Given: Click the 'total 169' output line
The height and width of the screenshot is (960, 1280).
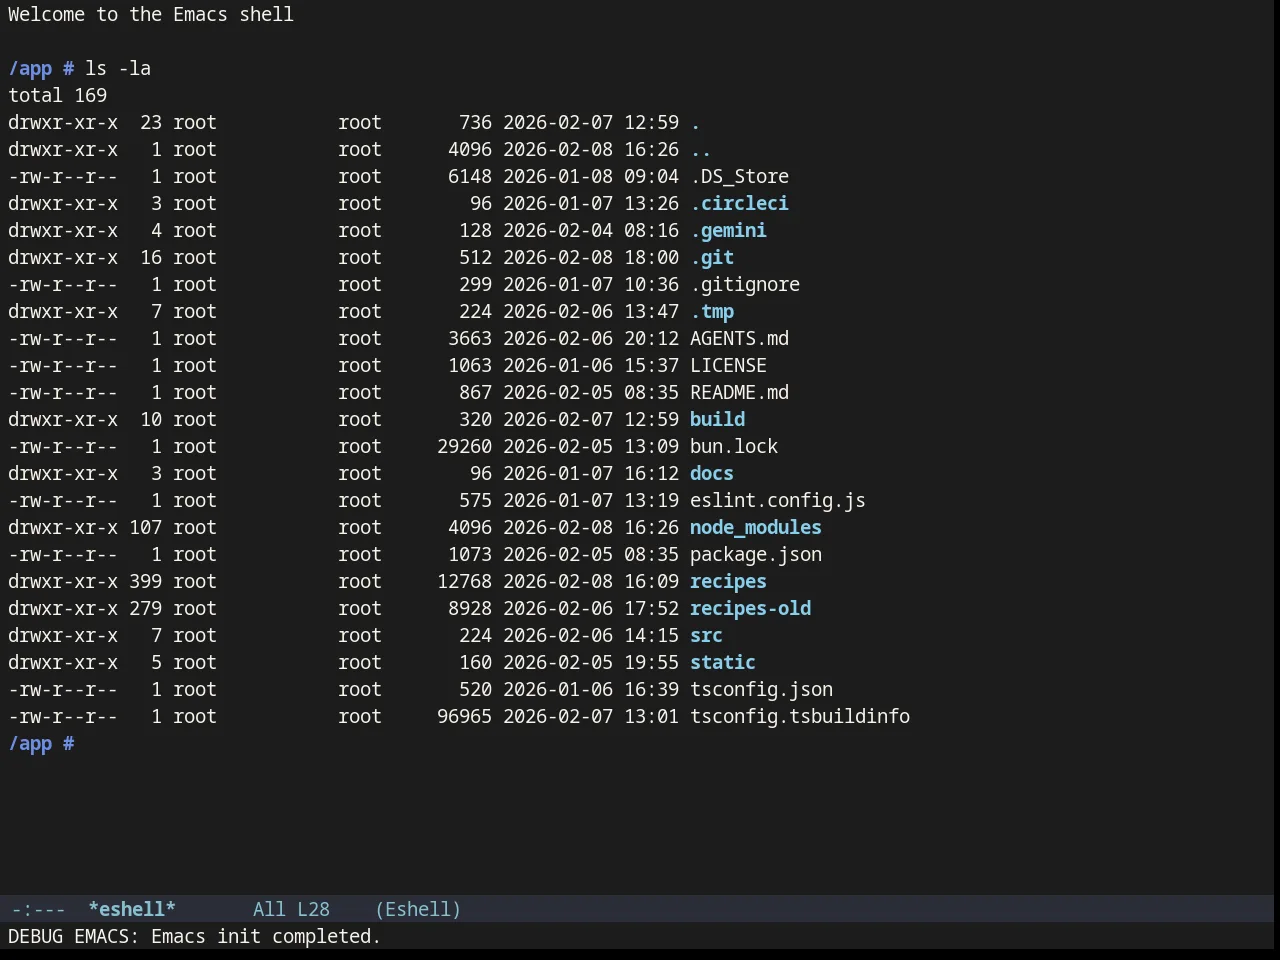Looking at the screenshot, I should tap(57, 95).
